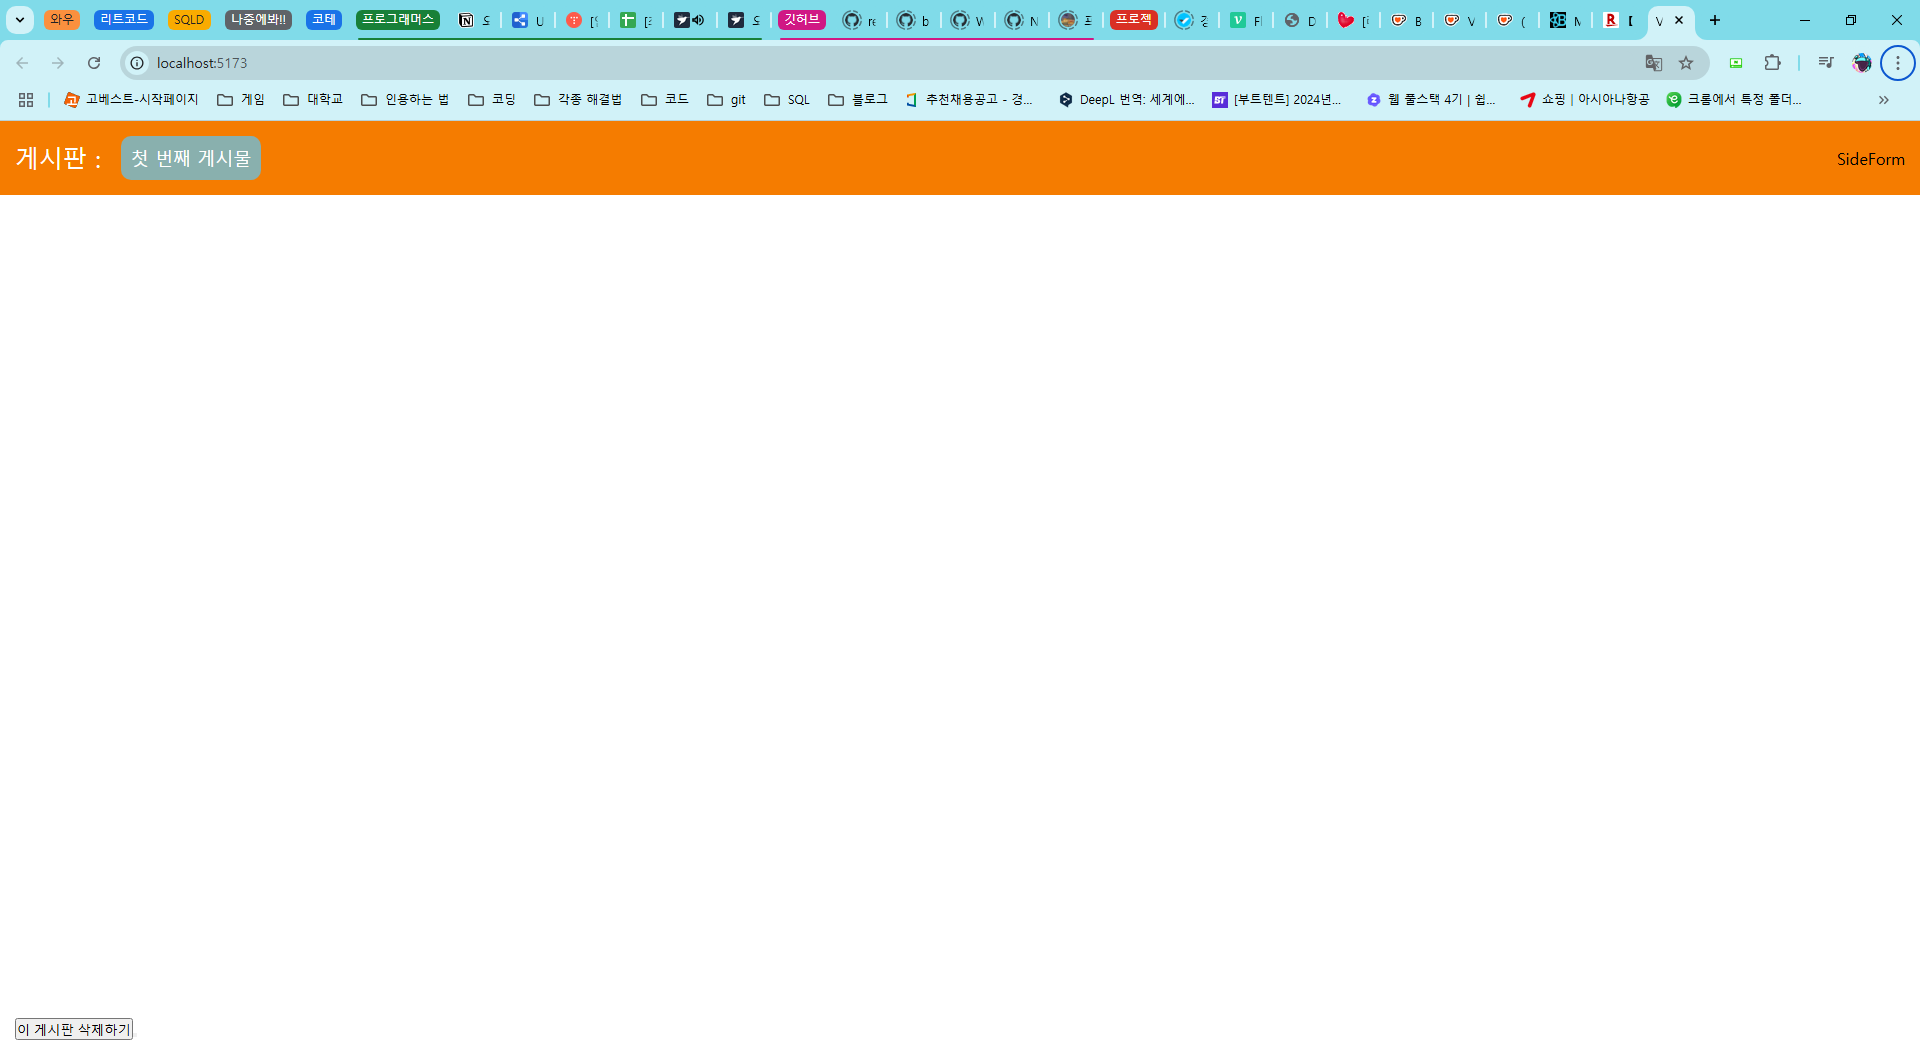The height and width of the screenshot is (1040, 1920).
Task: Open the 인용하는 법 bookmark folder
Action: click(405, 100)
